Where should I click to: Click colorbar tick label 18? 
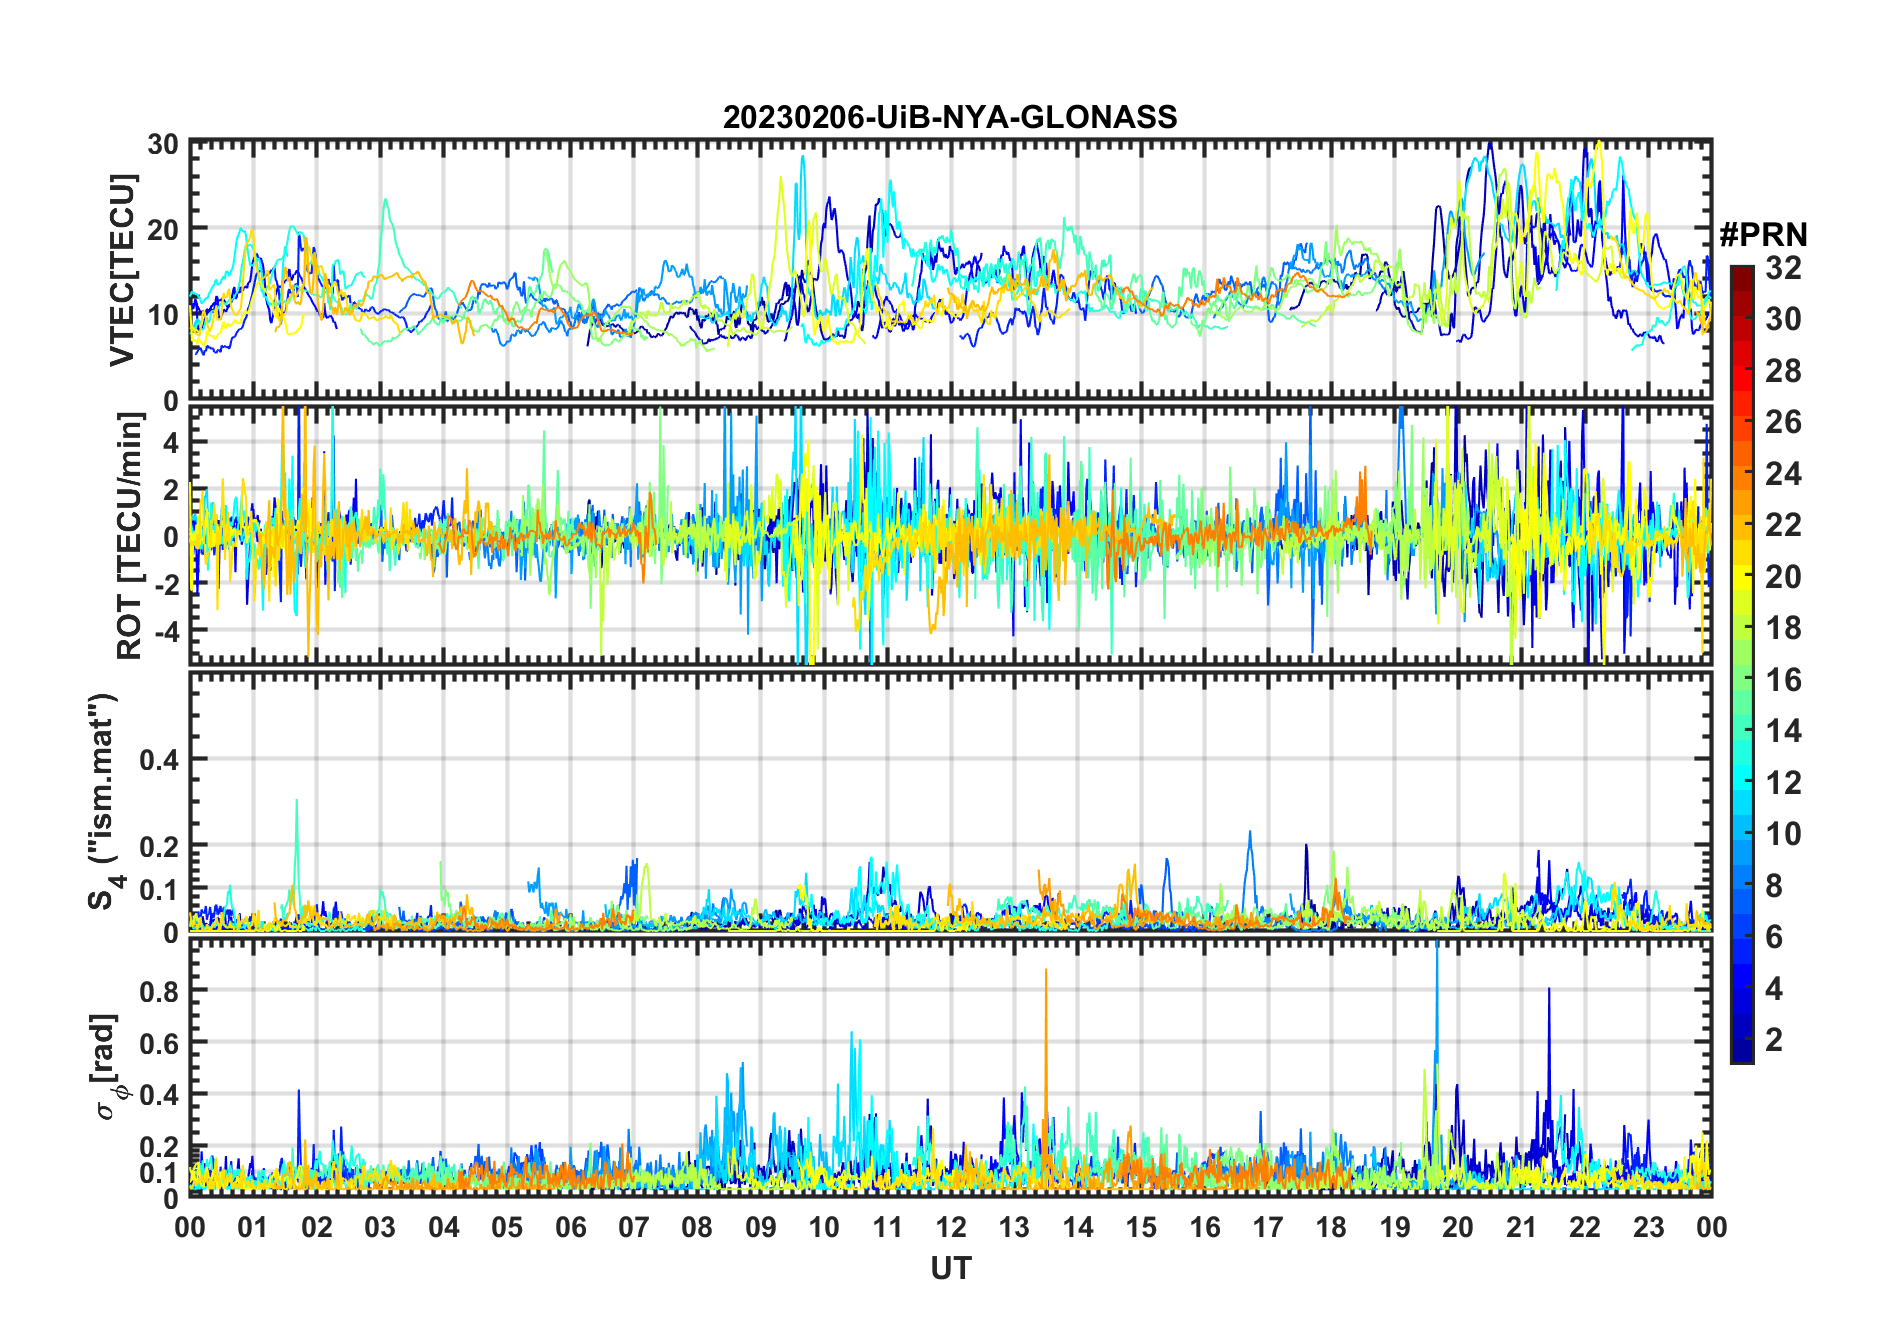click(1783, 628)
